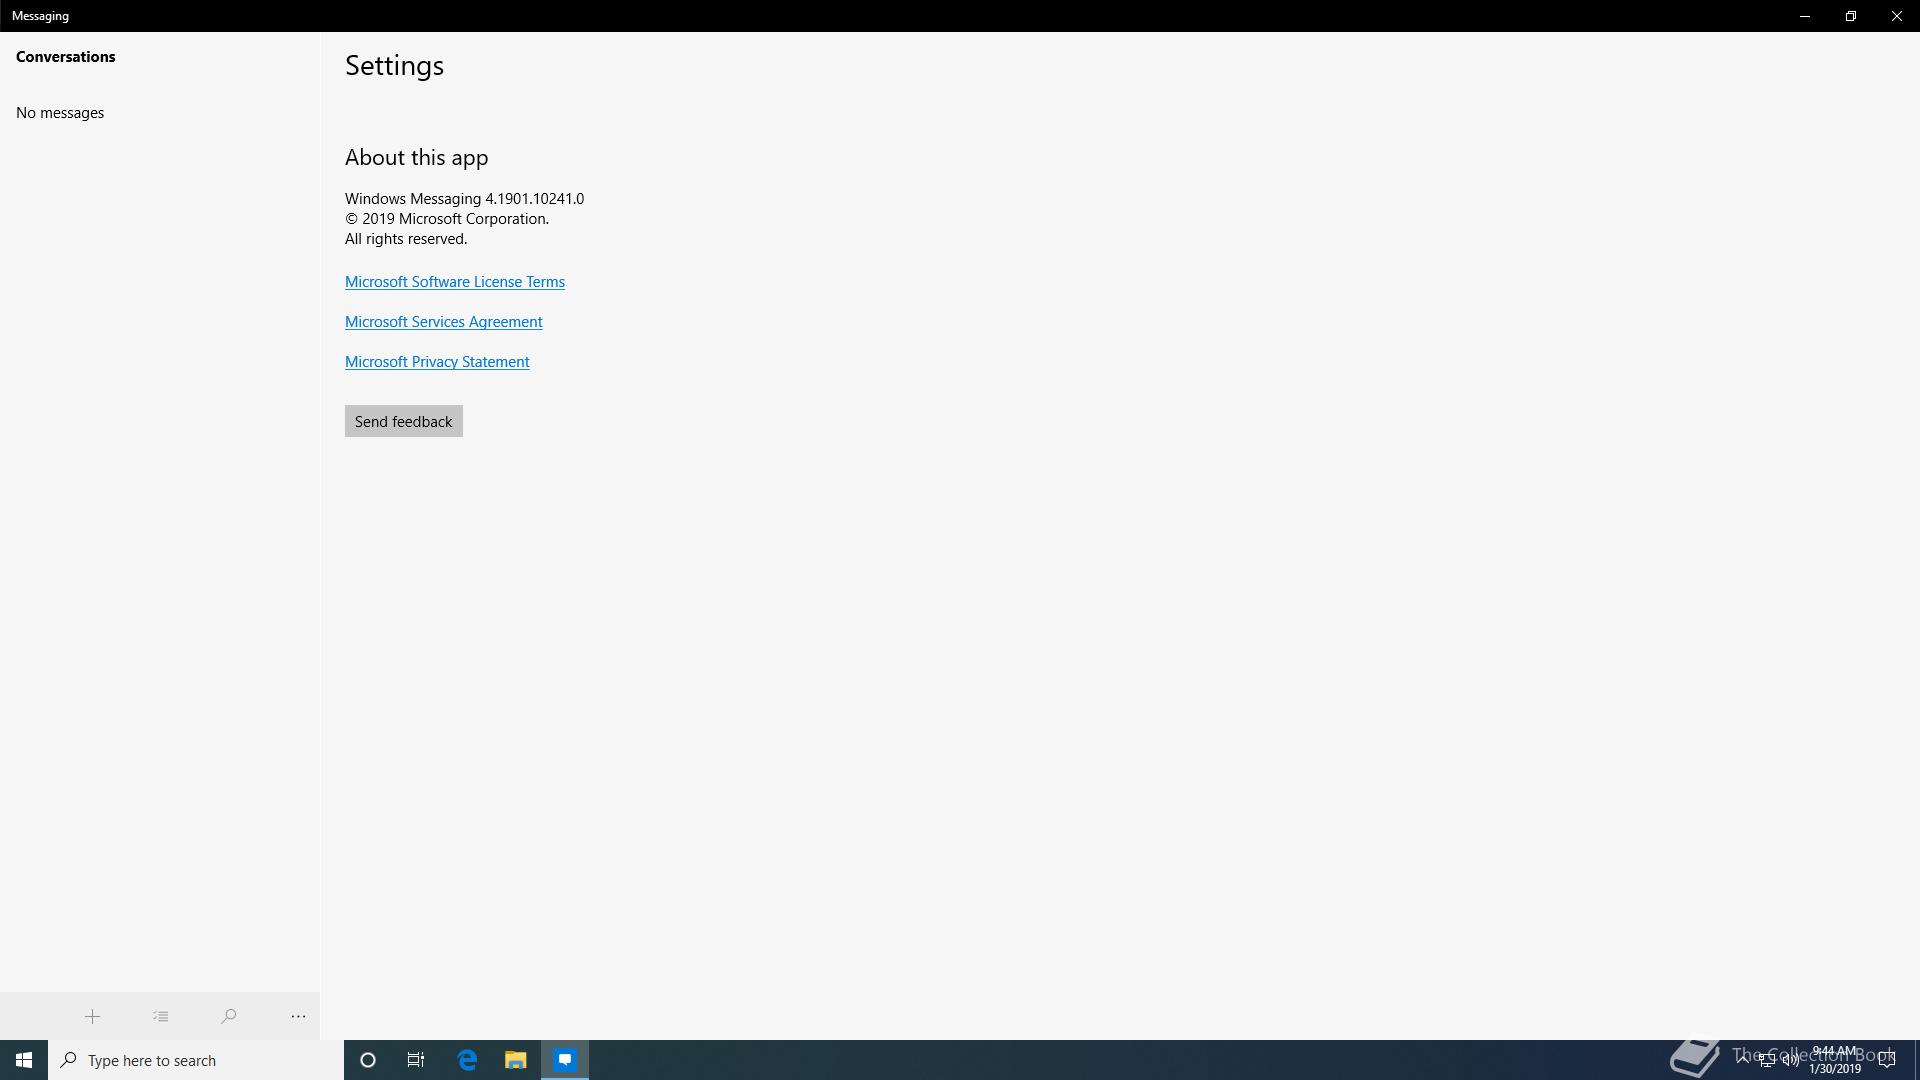Click the 2019 Microsoft Corporation copyright text
Image resolution: width=1920 pixels, height=1080 pixels.
pos(447,219)
